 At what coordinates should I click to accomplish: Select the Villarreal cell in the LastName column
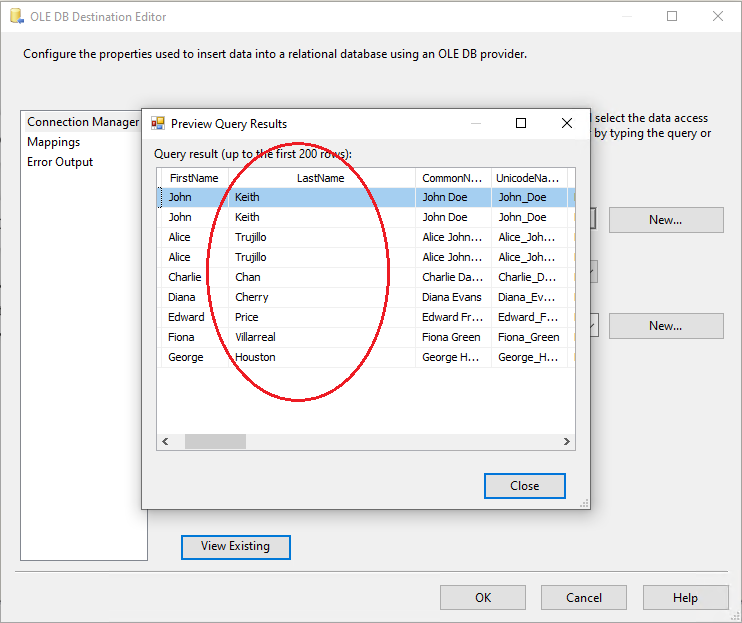pos(255,337)
